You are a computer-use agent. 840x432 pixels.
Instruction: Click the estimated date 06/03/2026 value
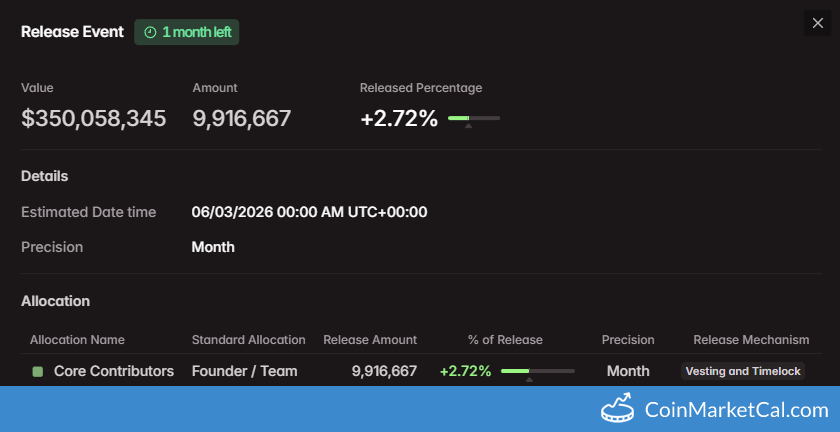309,212
